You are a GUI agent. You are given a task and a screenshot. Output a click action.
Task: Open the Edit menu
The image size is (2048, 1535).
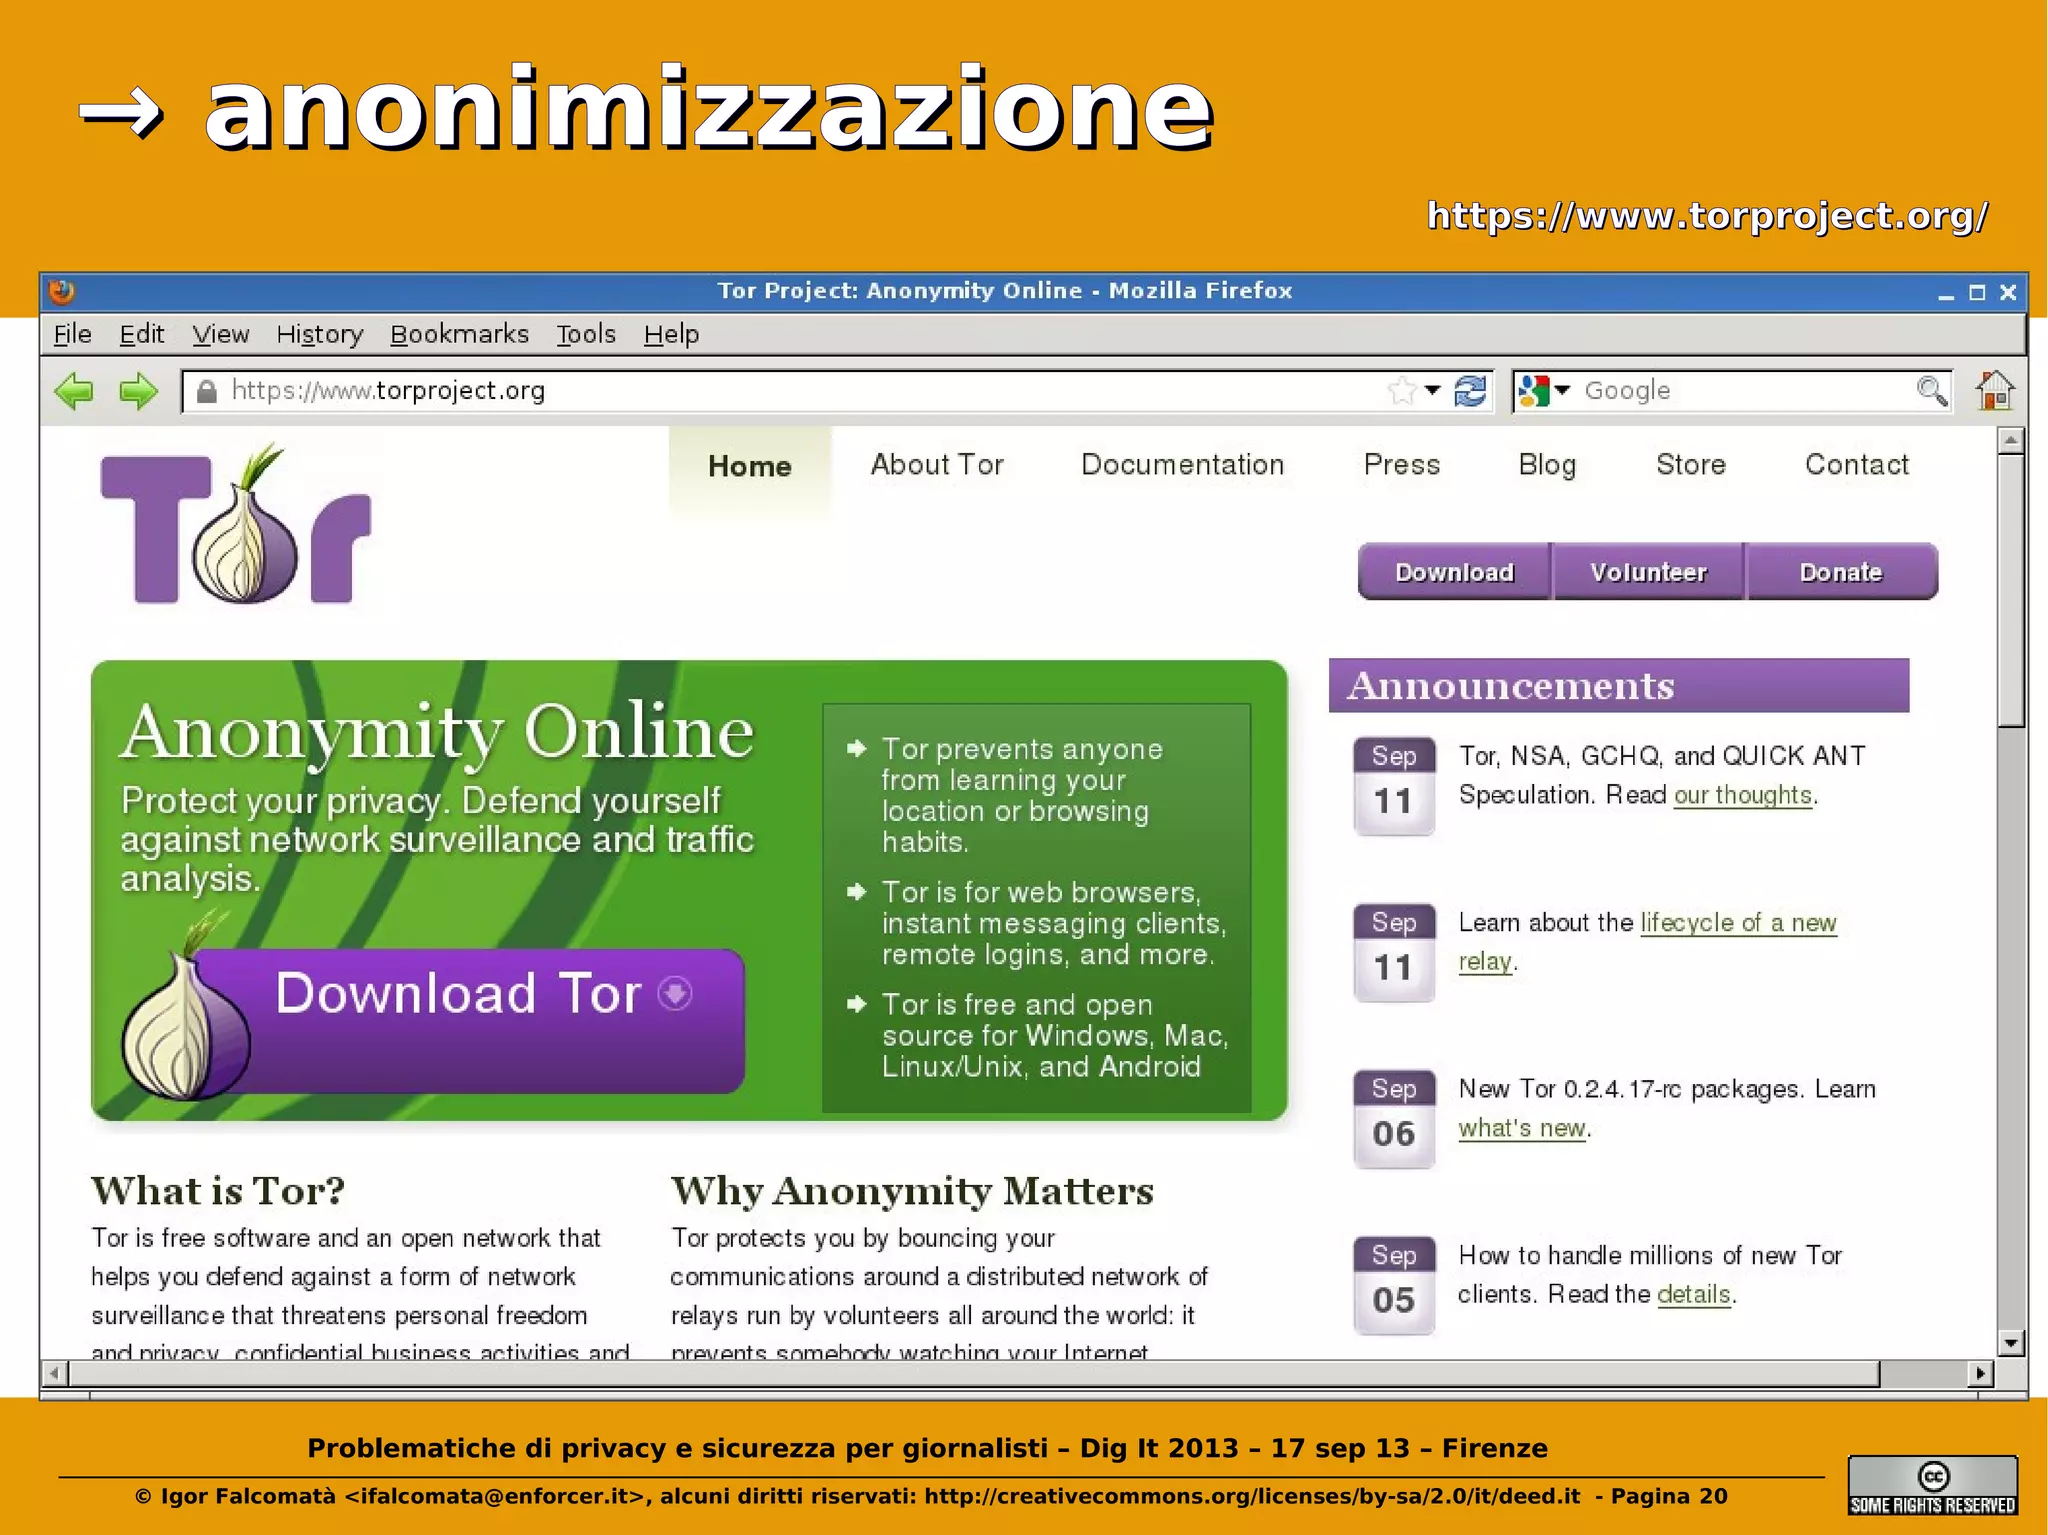click(x=141, y=334)
